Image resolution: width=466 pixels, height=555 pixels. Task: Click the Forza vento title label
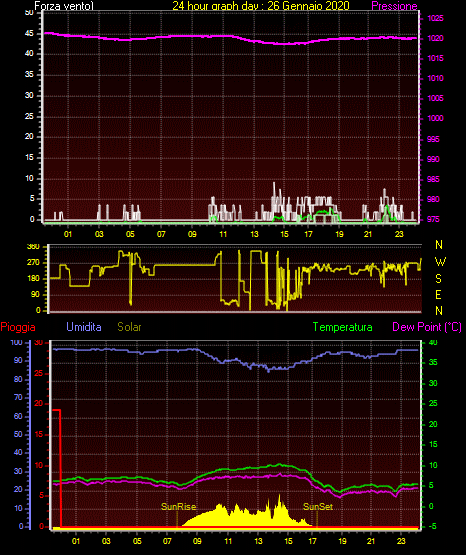click(x=64, y=6)
